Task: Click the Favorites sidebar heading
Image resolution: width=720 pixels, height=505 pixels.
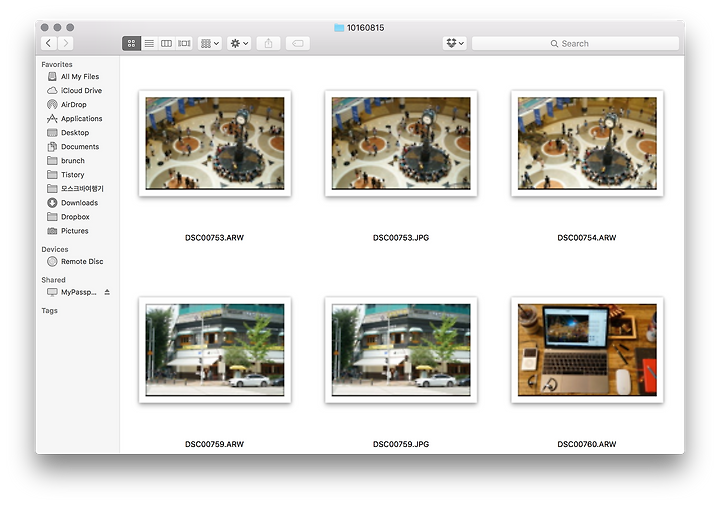Action: [57, 64]
